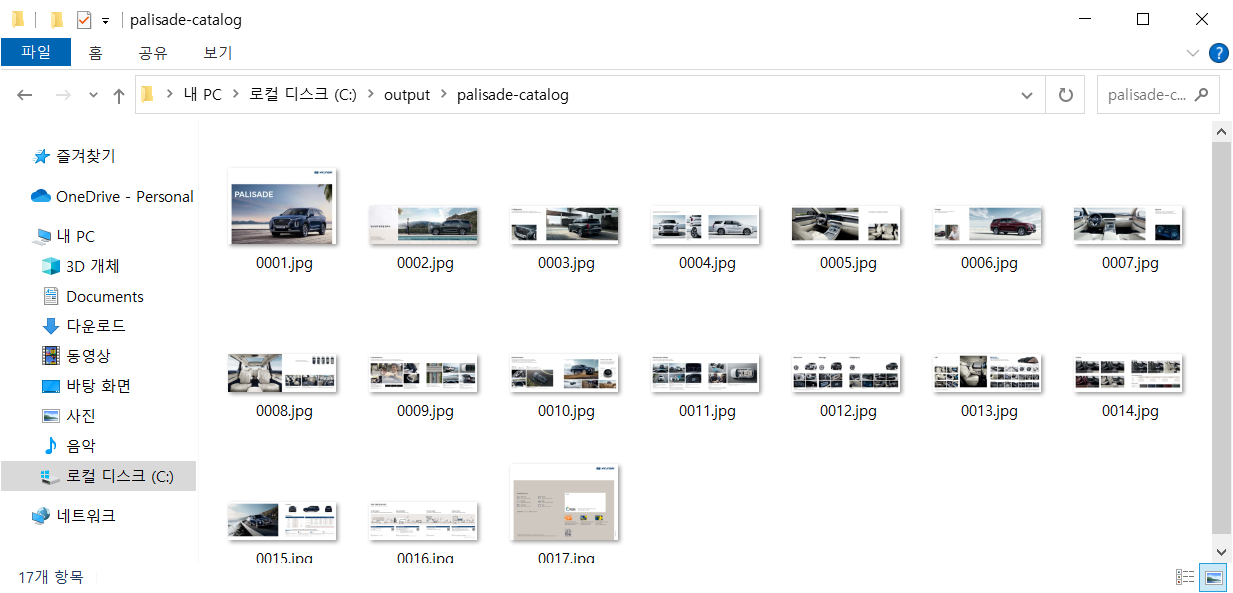
Task: Expand chevron after output in breadcrumb
Action: tap(443, 95)
